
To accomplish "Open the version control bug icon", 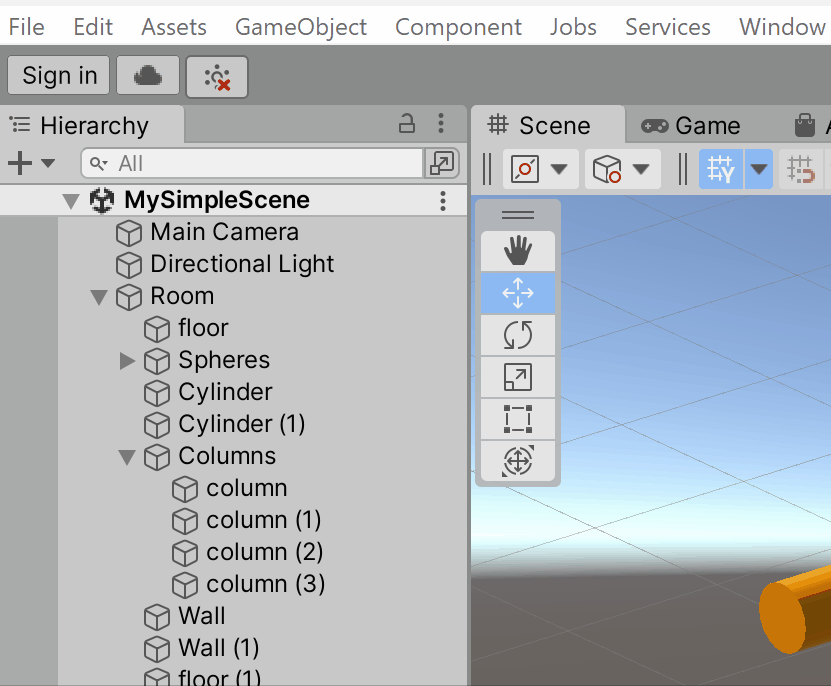I will click(x=217, y=77).
